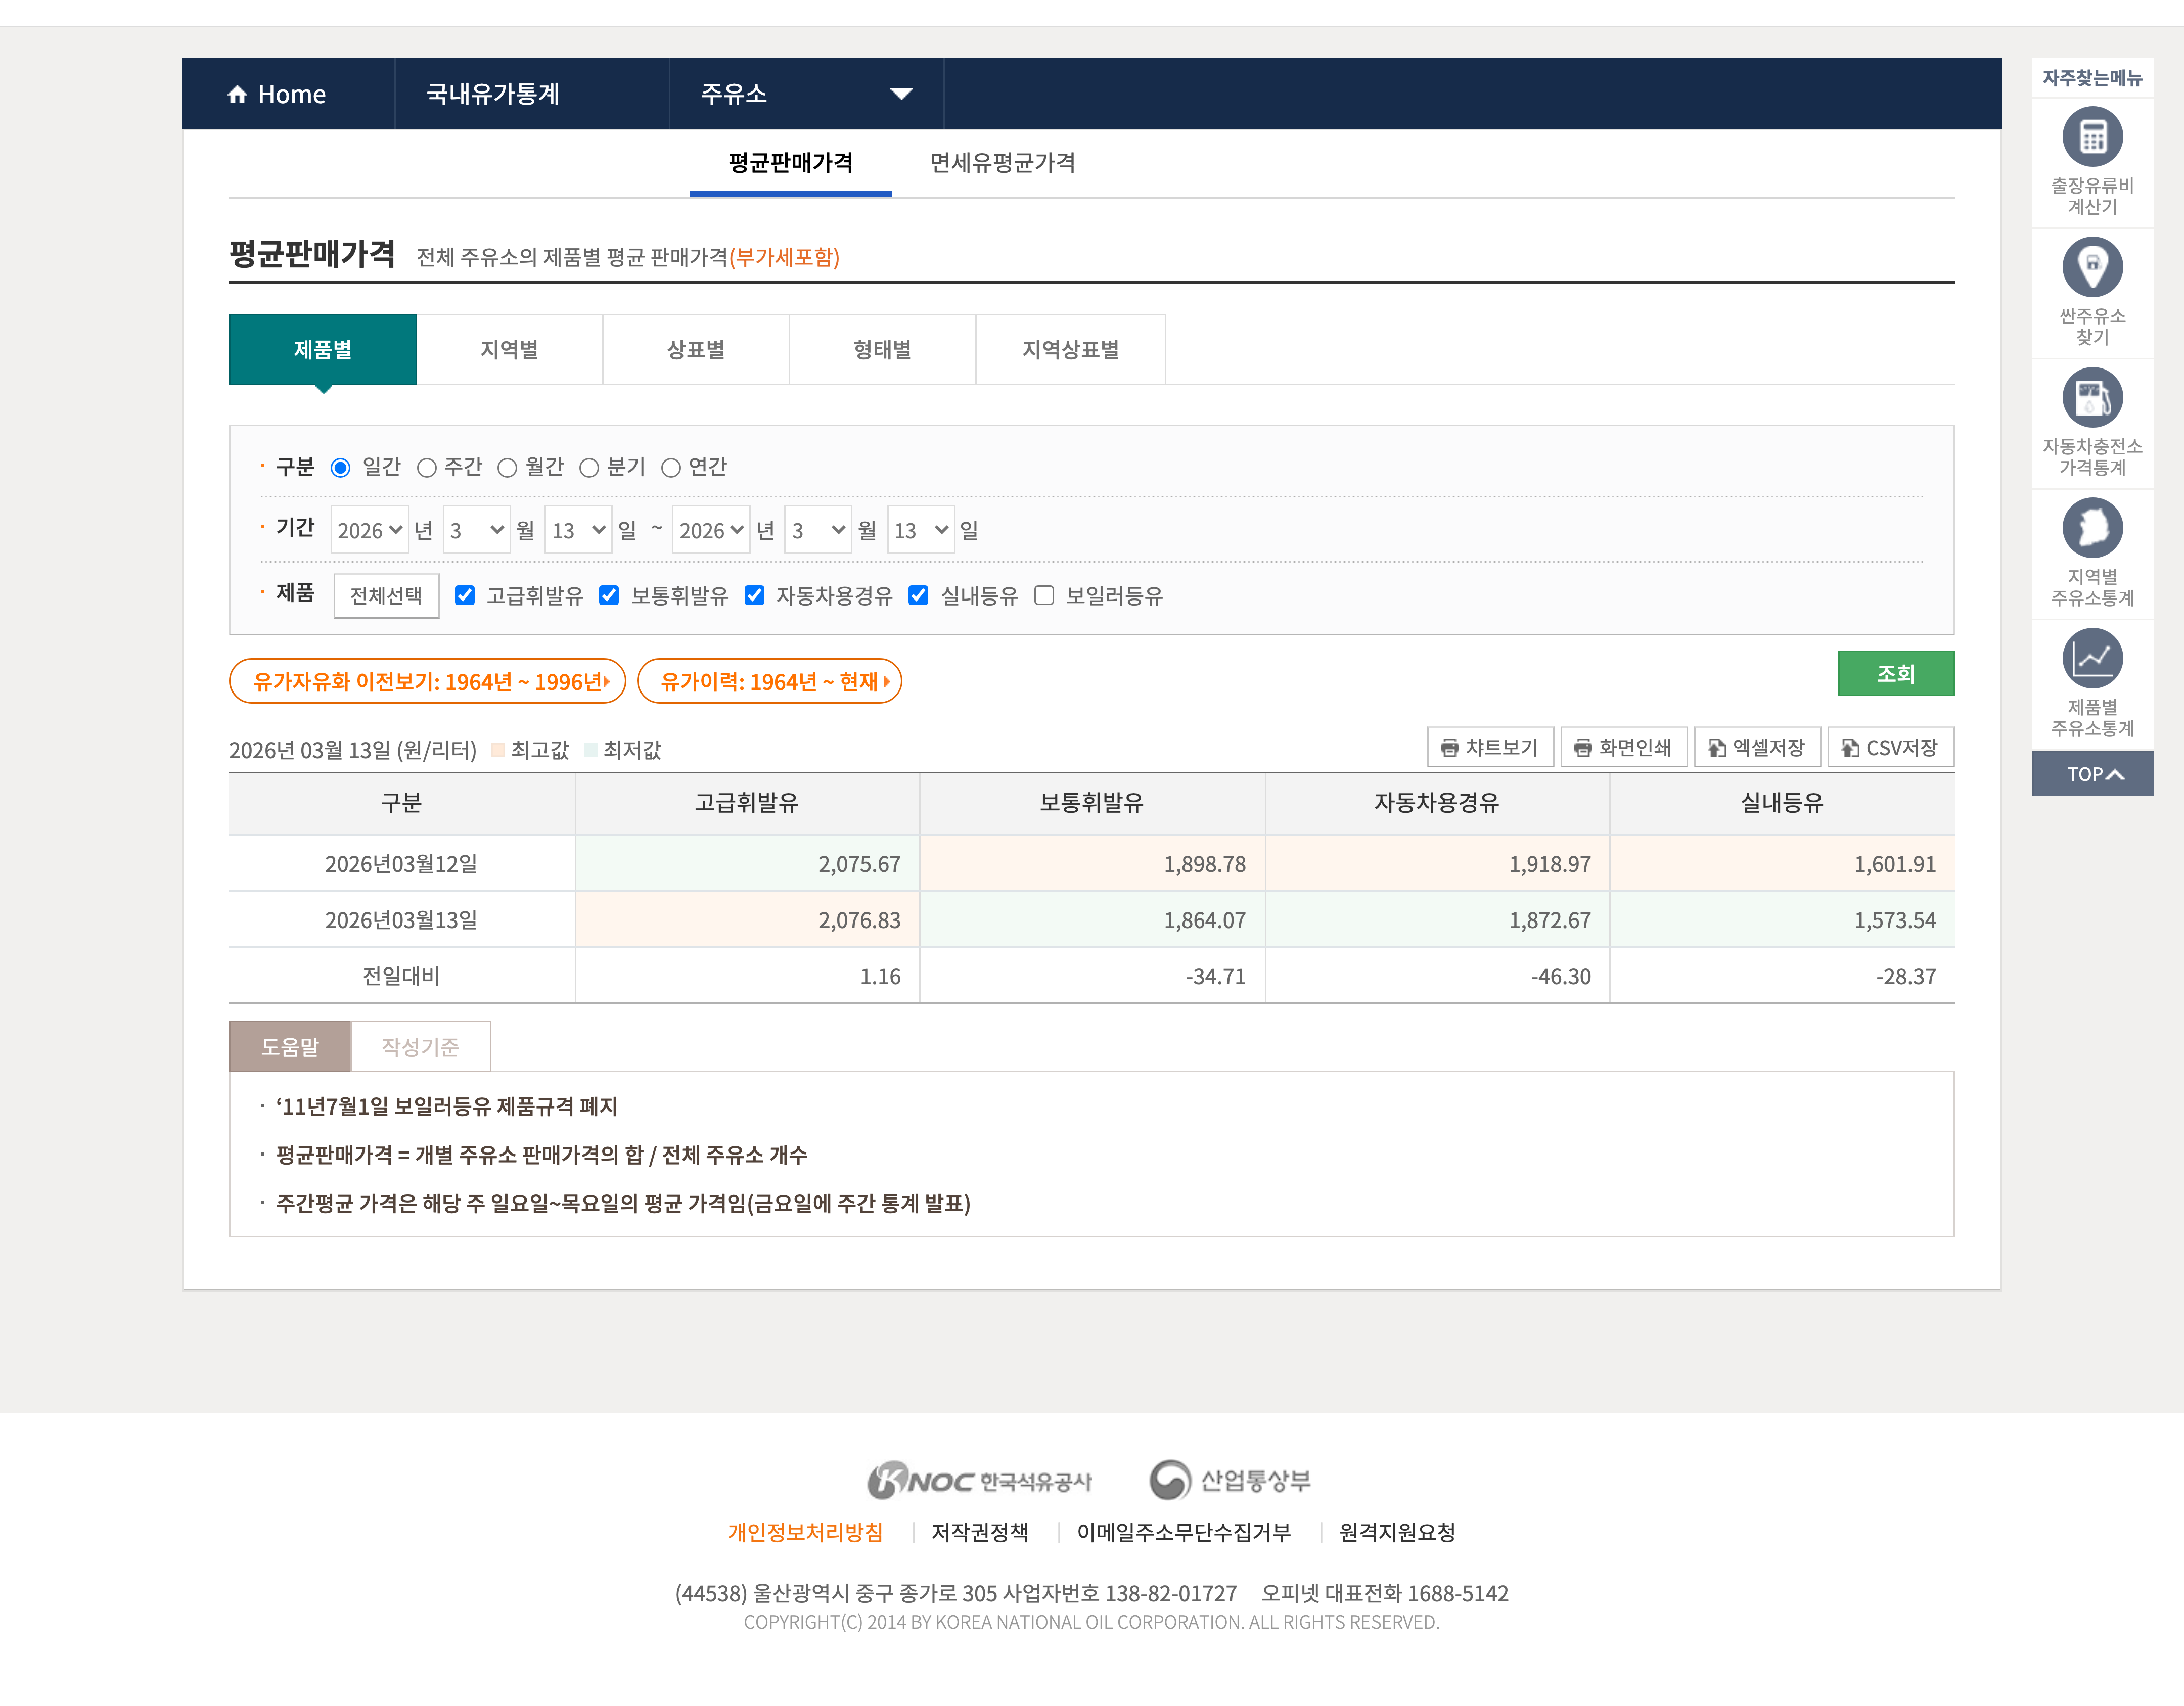This screenshot has height=1706, width=2184.
Task: Click the Home house icon
Action: click(237, 94)
